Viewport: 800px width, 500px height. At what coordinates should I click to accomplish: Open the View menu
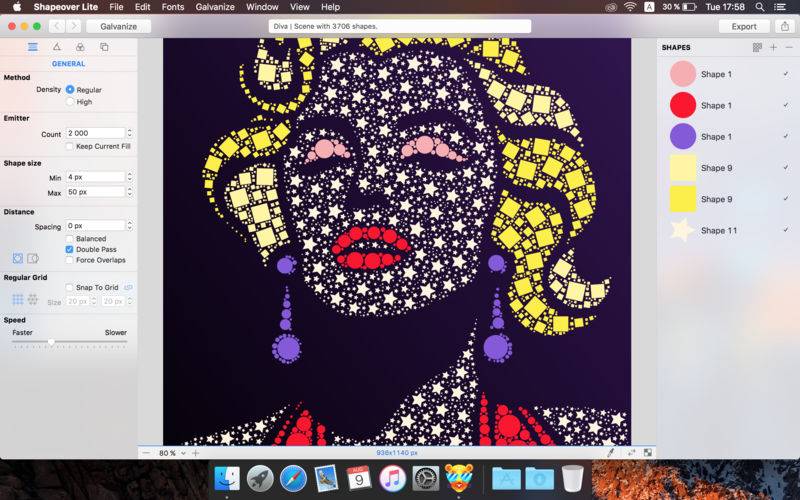point(299,7)
